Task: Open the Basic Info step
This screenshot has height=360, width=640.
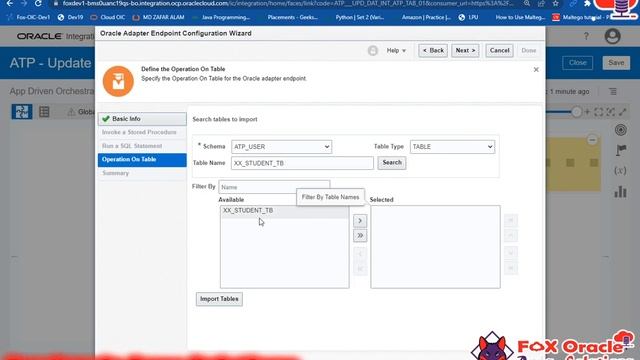Action: click(142, 119)
